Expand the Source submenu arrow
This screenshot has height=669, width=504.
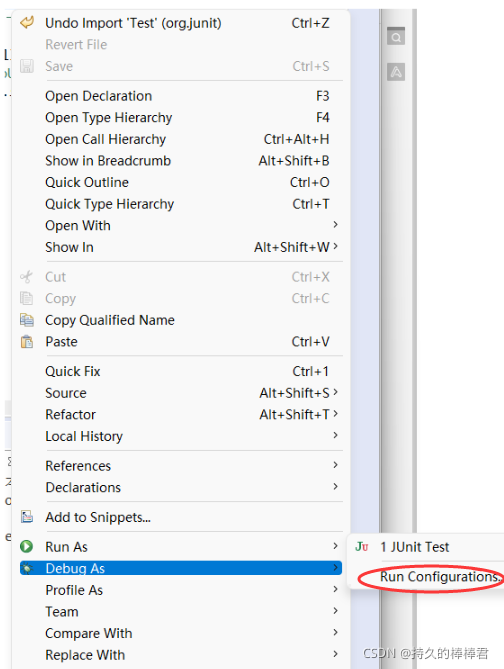point(335,392)
